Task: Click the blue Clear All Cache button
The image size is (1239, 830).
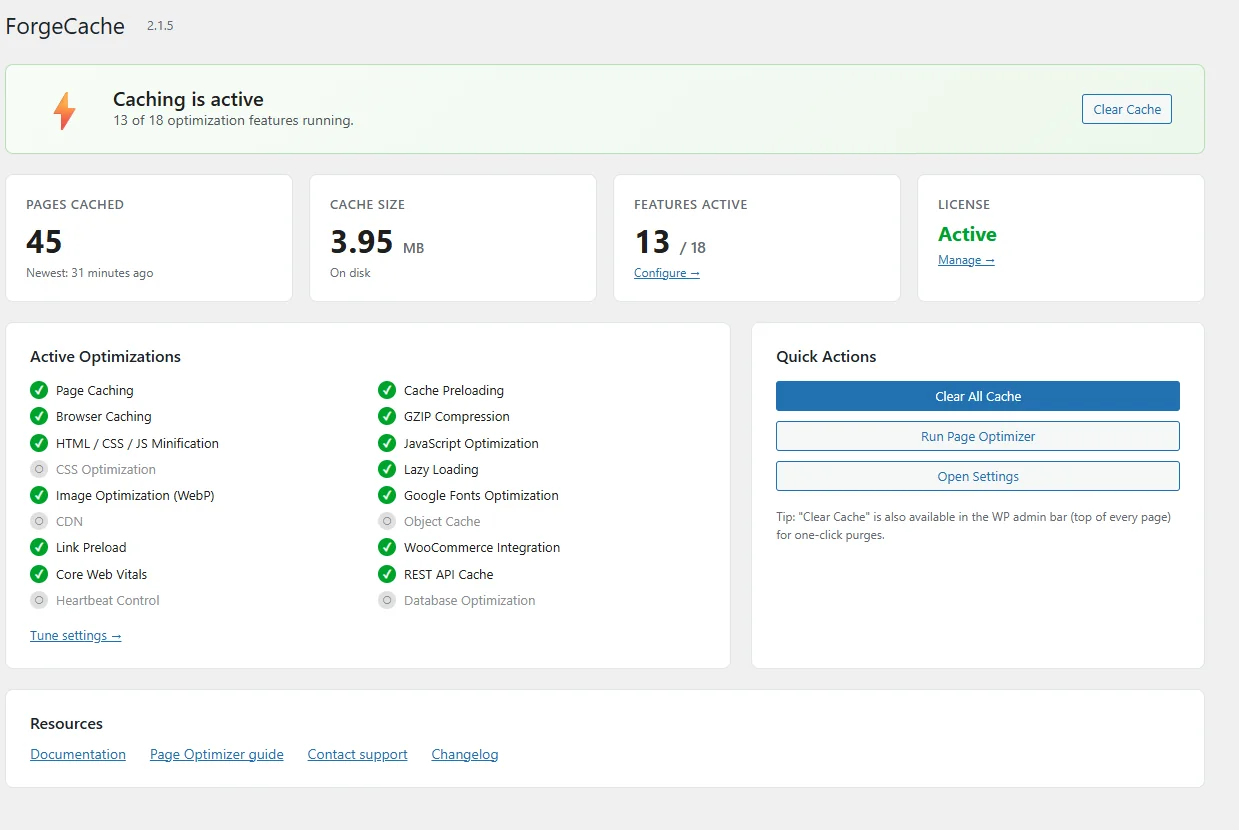Action: coord(978,396)
